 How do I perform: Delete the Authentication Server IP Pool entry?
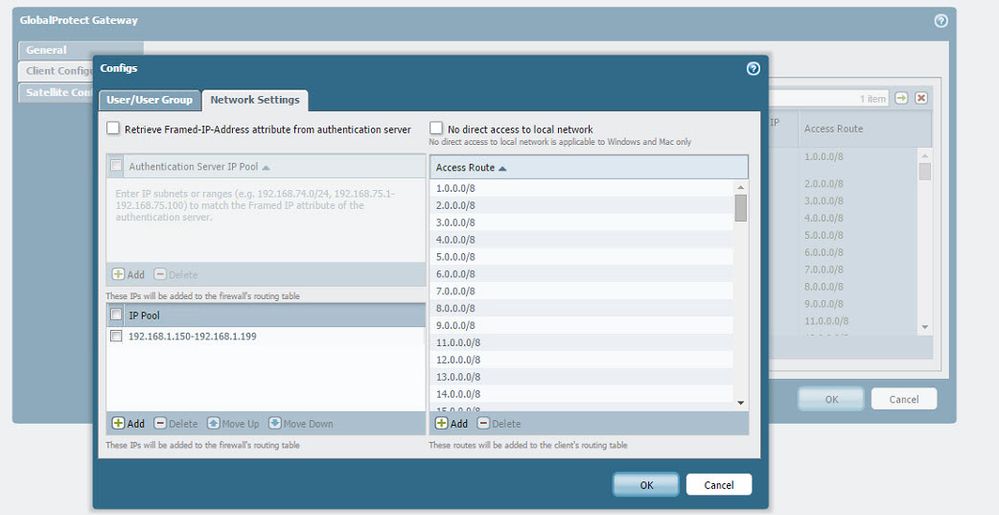[176, 275]
